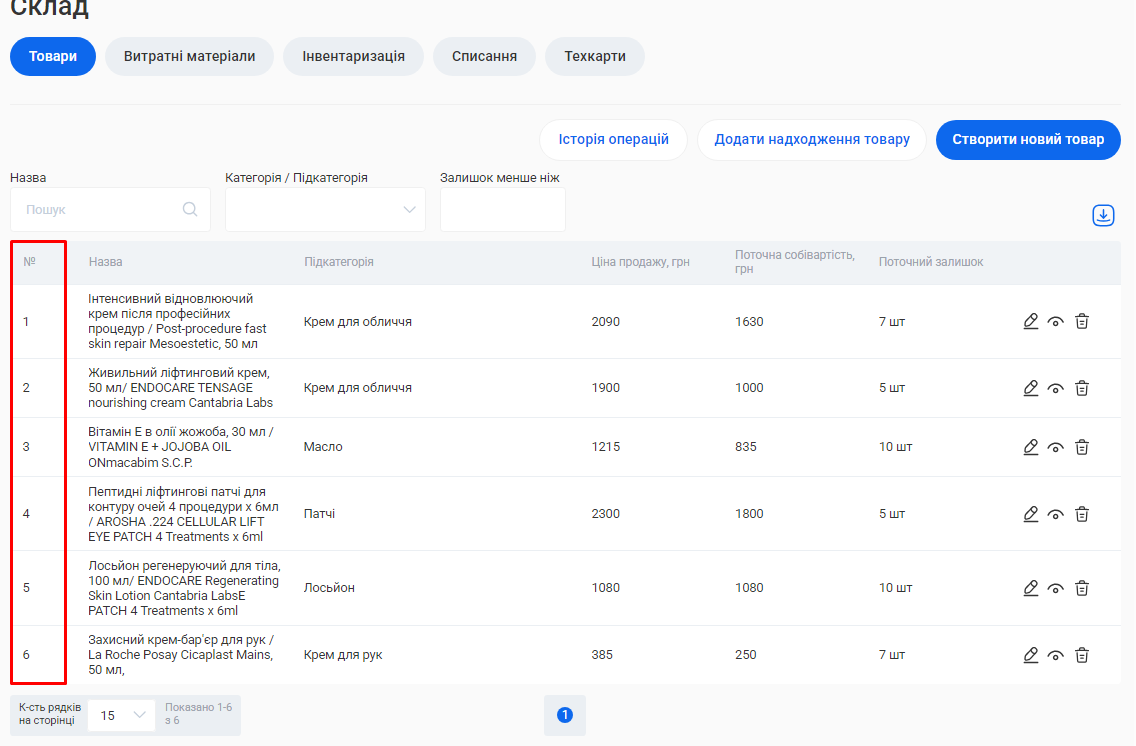
Task: Edit the Патчі product in row 4
Action: 1031,514
